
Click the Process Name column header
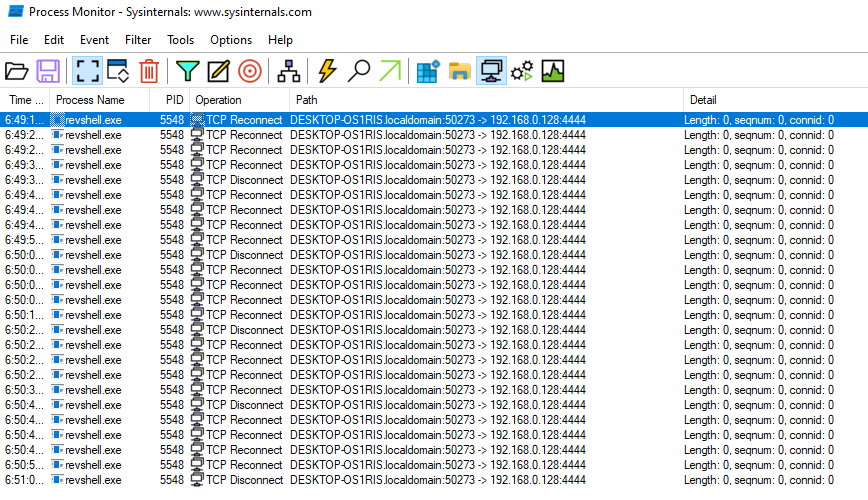point(100,100)
